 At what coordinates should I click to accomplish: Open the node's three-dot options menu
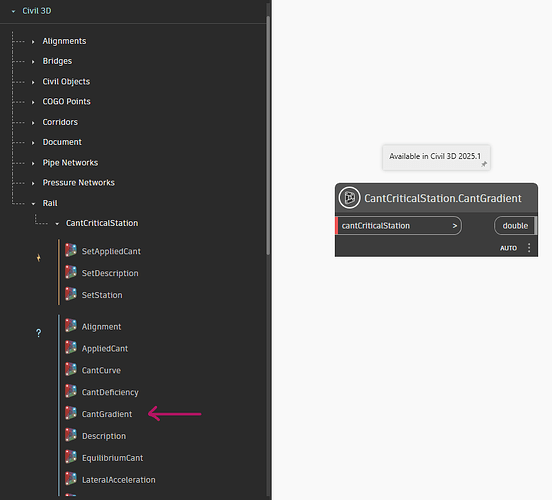529,248
